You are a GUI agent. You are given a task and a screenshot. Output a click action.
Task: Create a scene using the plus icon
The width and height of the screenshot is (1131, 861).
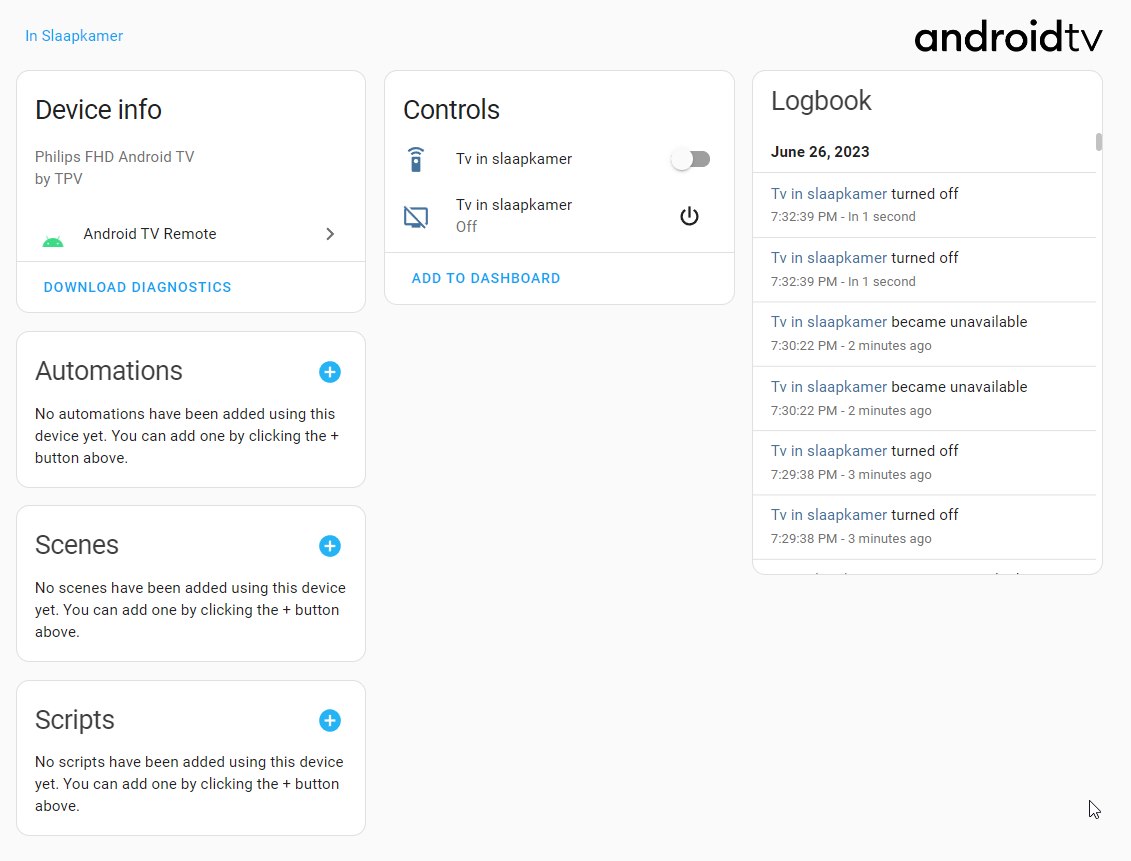(x=329, y=545)
